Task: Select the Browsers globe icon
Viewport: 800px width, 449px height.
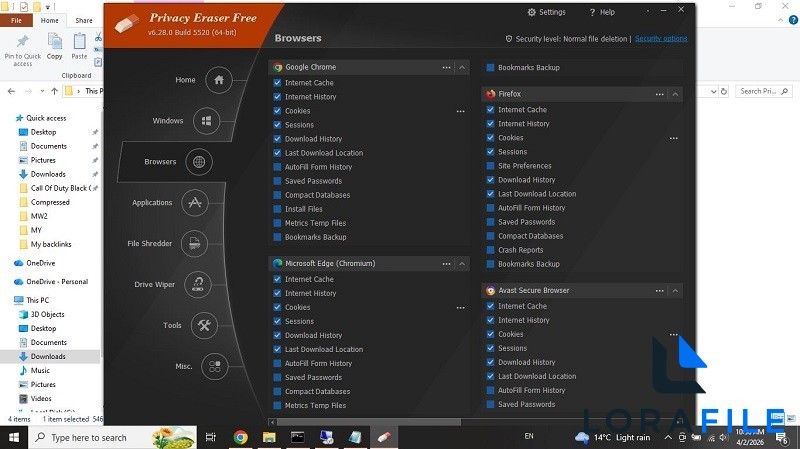Action: 199,162
